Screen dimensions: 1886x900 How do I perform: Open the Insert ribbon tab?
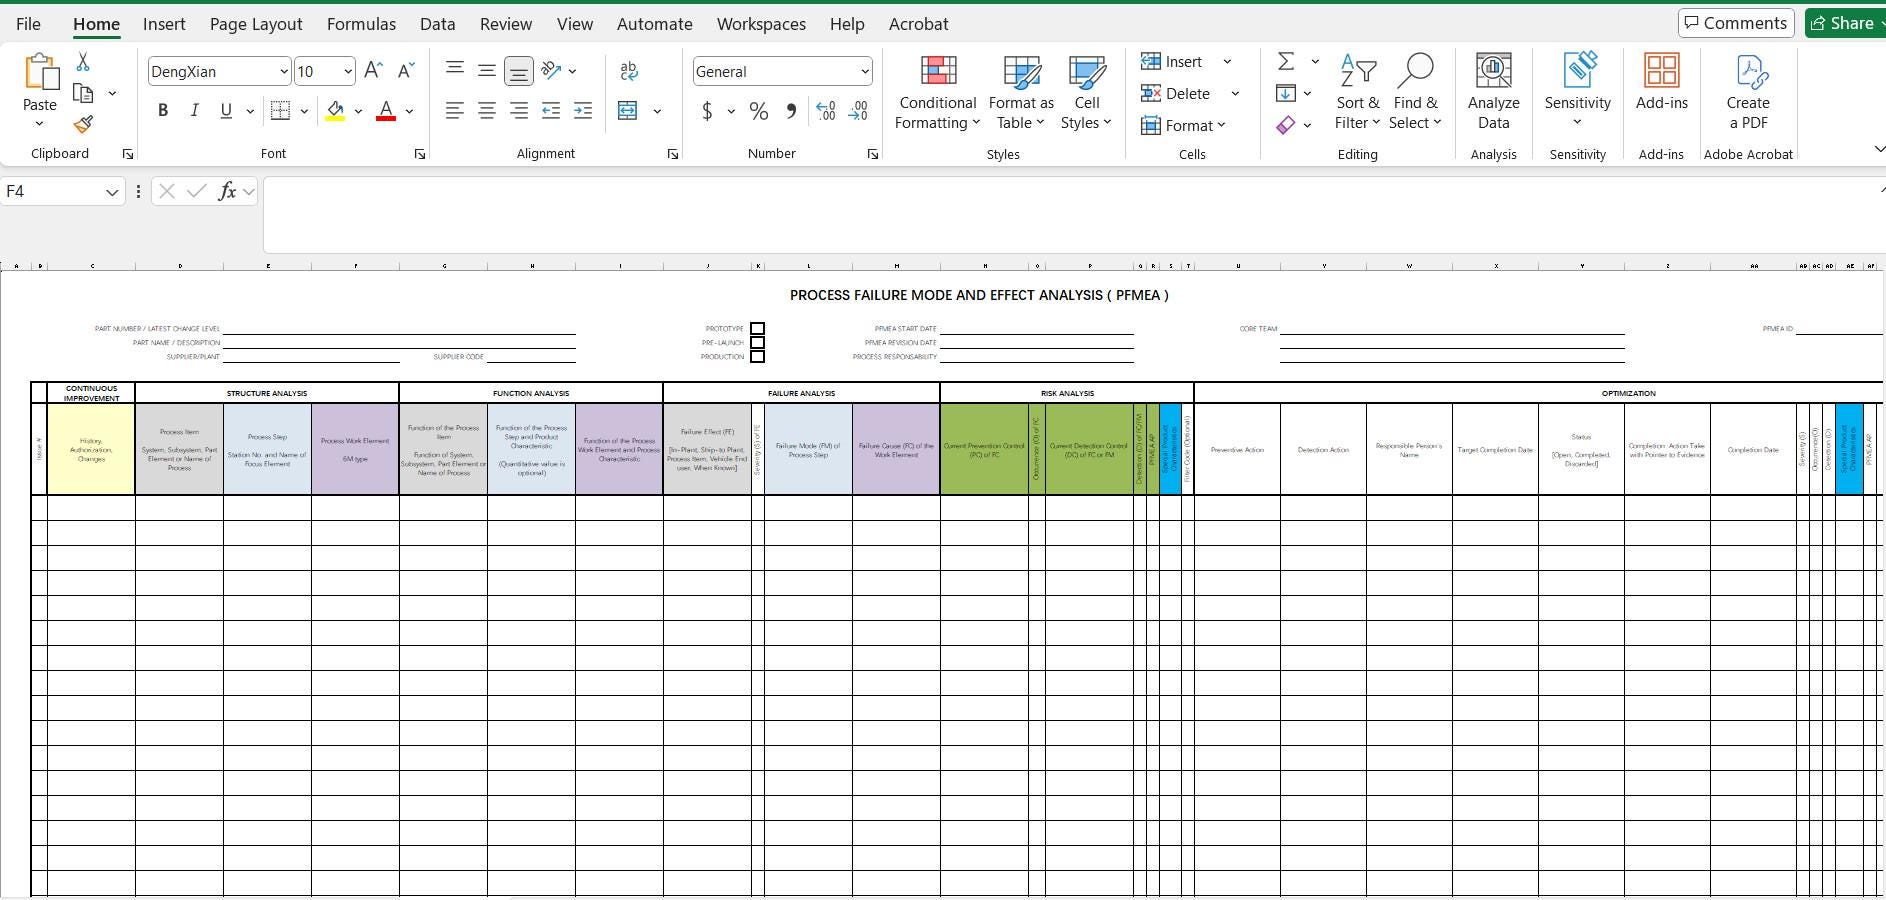(x=164, y=24)
